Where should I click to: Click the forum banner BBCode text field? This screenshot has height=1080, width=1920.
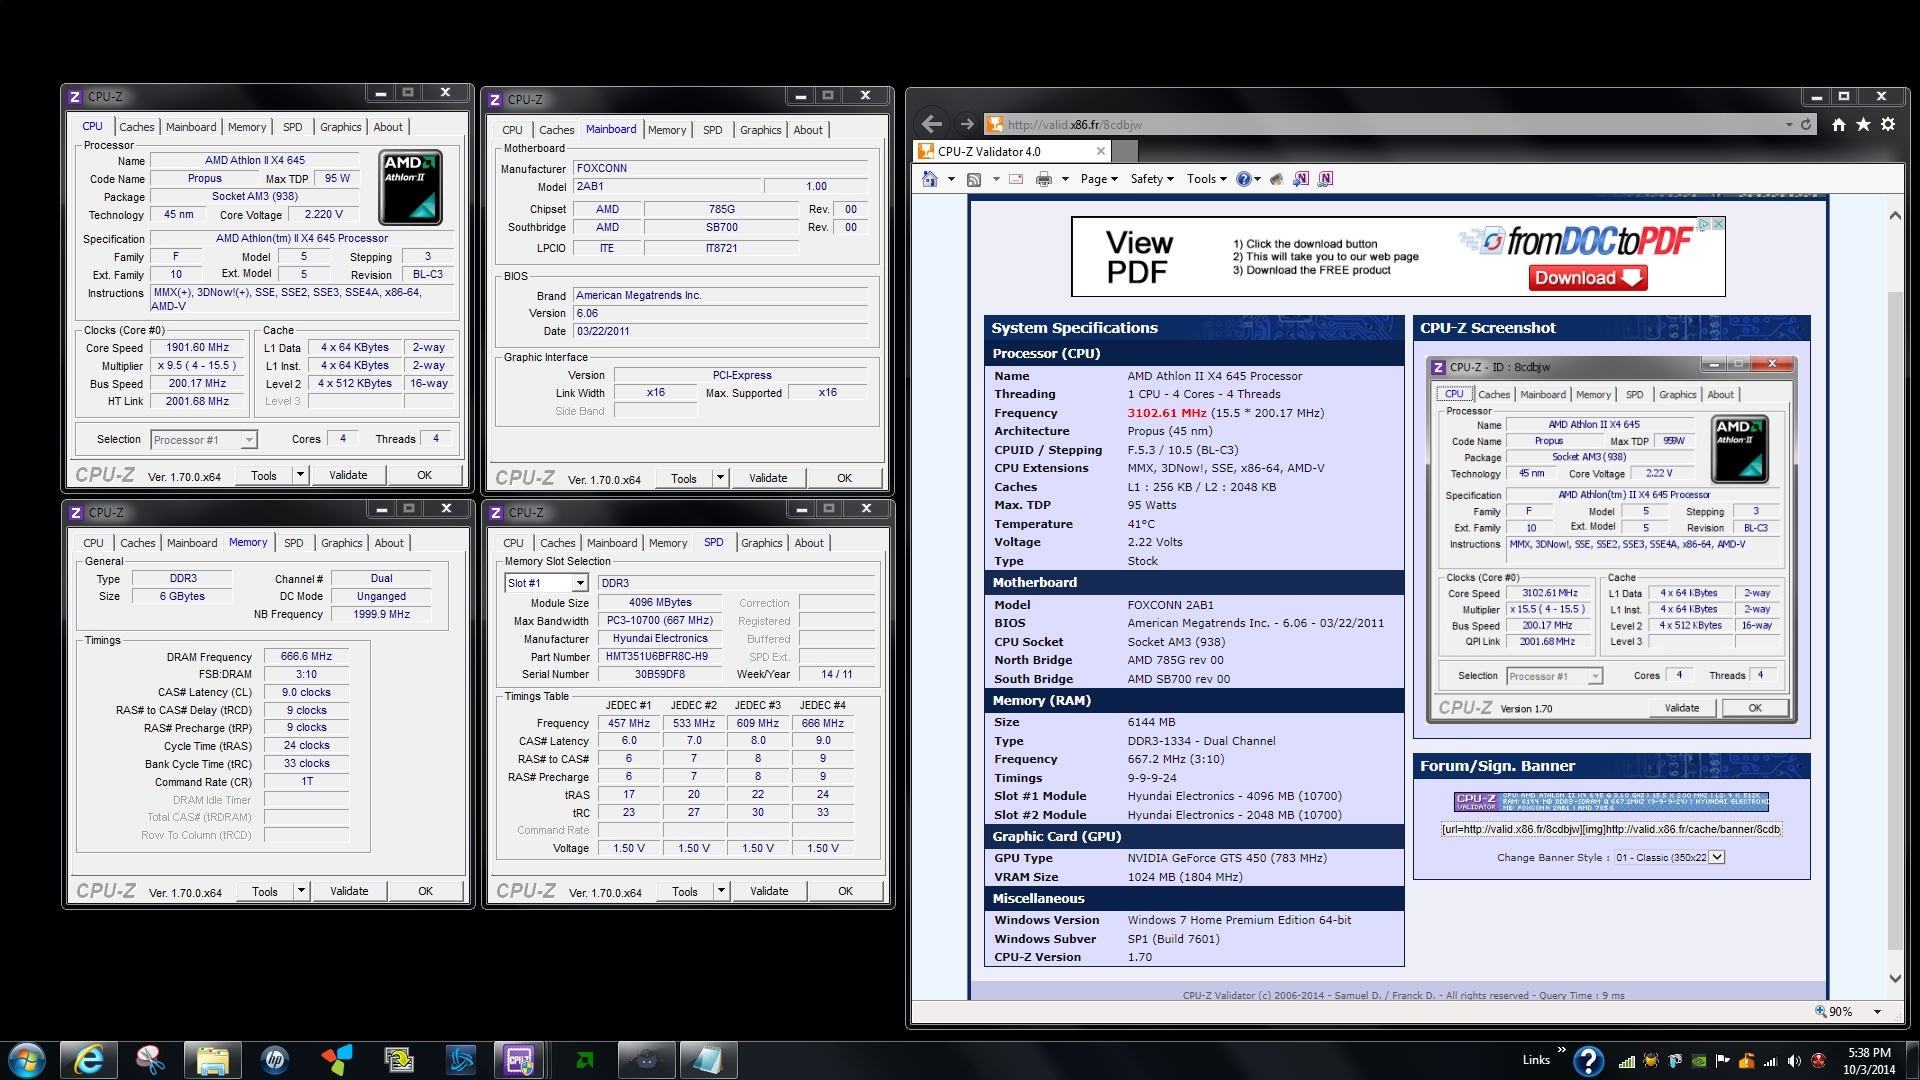point(1611,829)
